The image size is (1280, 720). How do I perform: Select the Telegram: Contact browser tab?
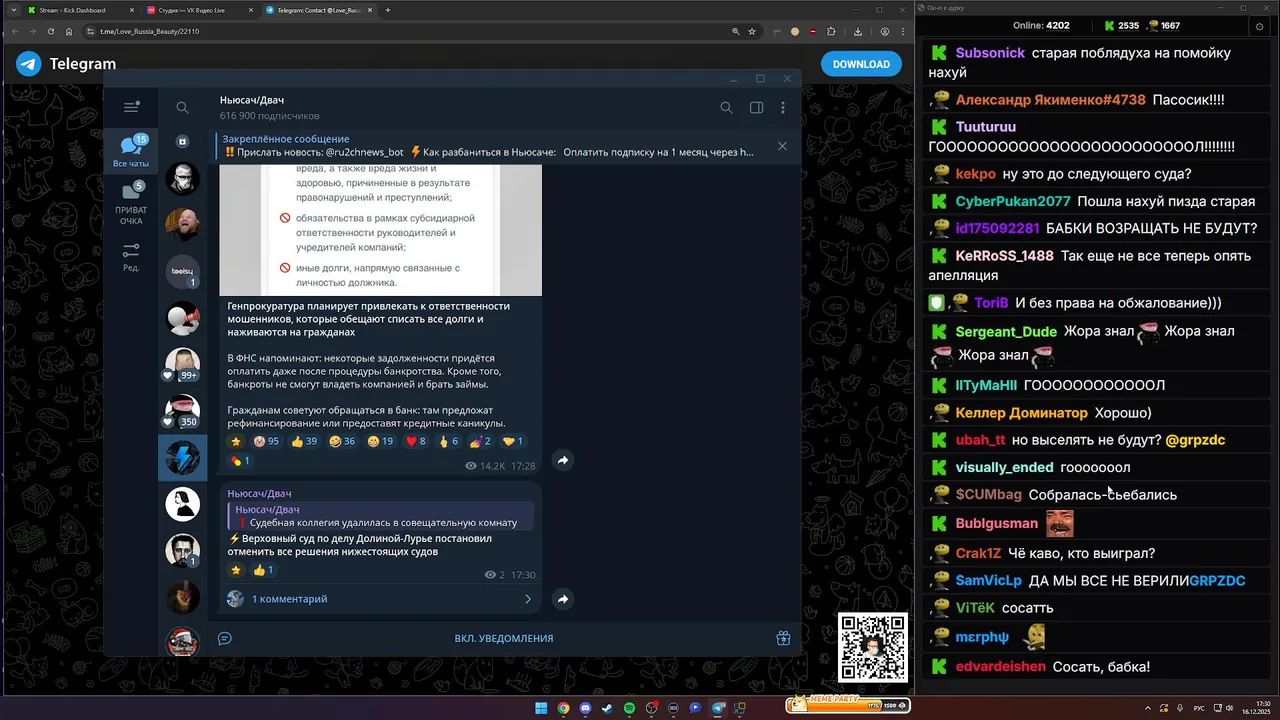pyautogui.click(x=320, y=10)
